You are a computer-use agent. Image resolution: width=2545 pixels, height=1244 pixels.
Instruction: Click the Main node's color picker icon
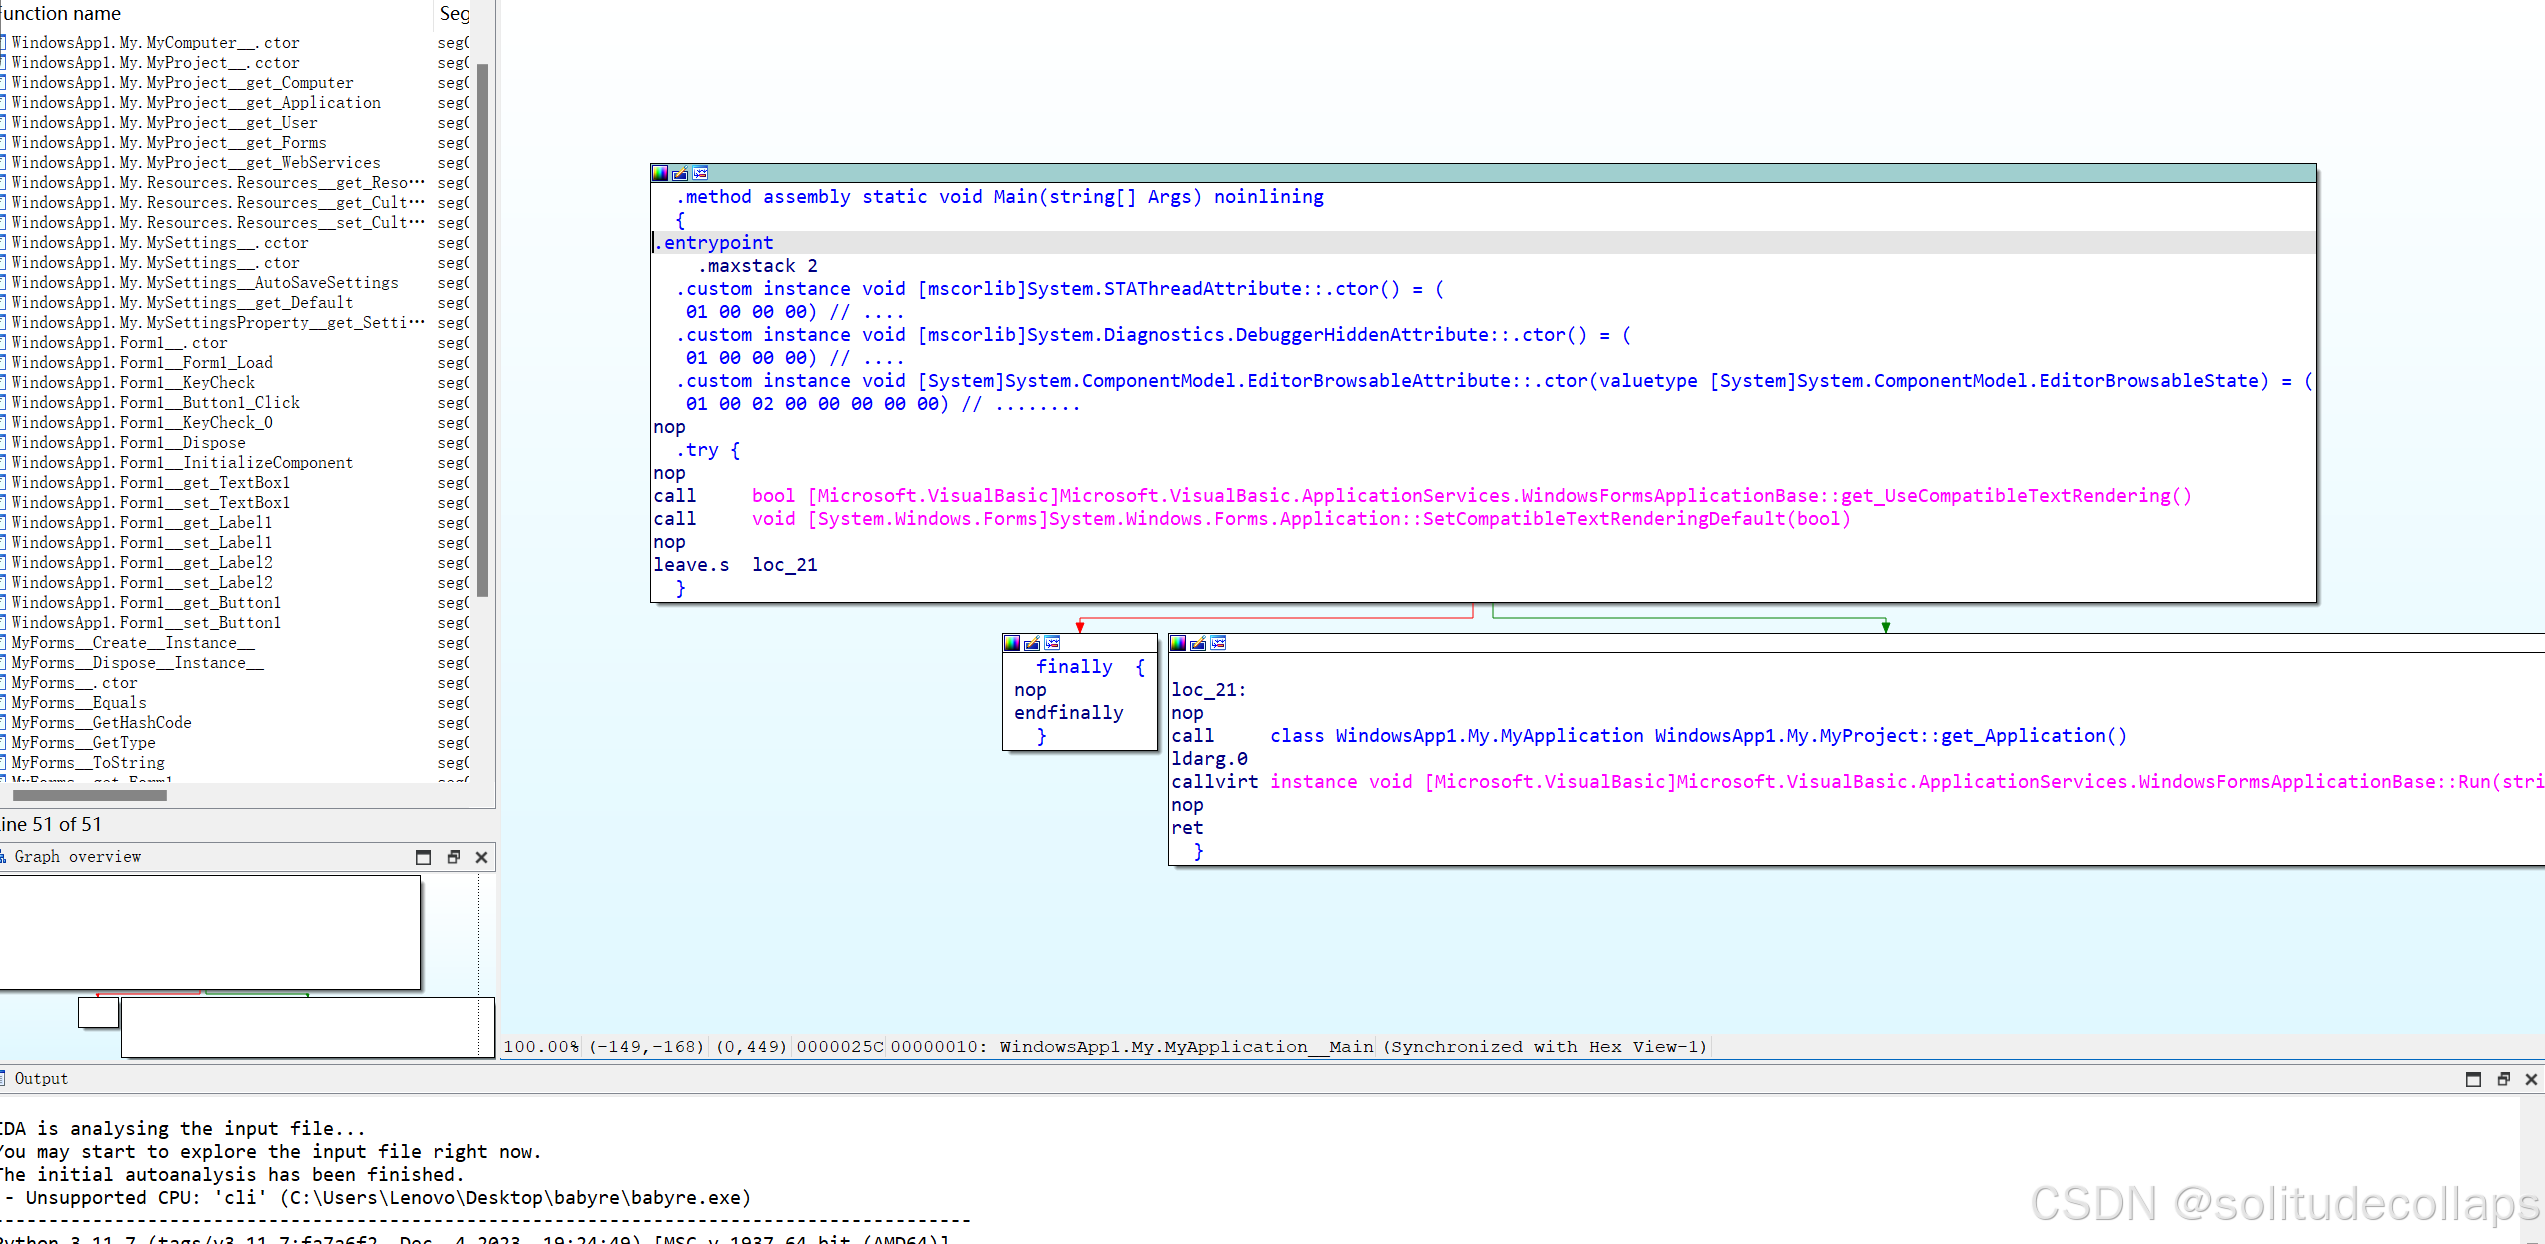pyautogui.click(x=660, y=173)
